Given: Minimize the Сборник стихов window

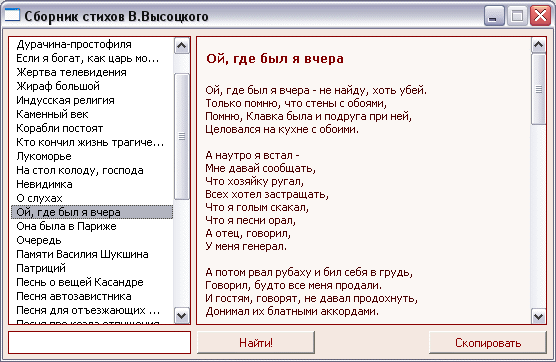Looking at the screenshot, I should pyautogui.click(x=494, y=16).
